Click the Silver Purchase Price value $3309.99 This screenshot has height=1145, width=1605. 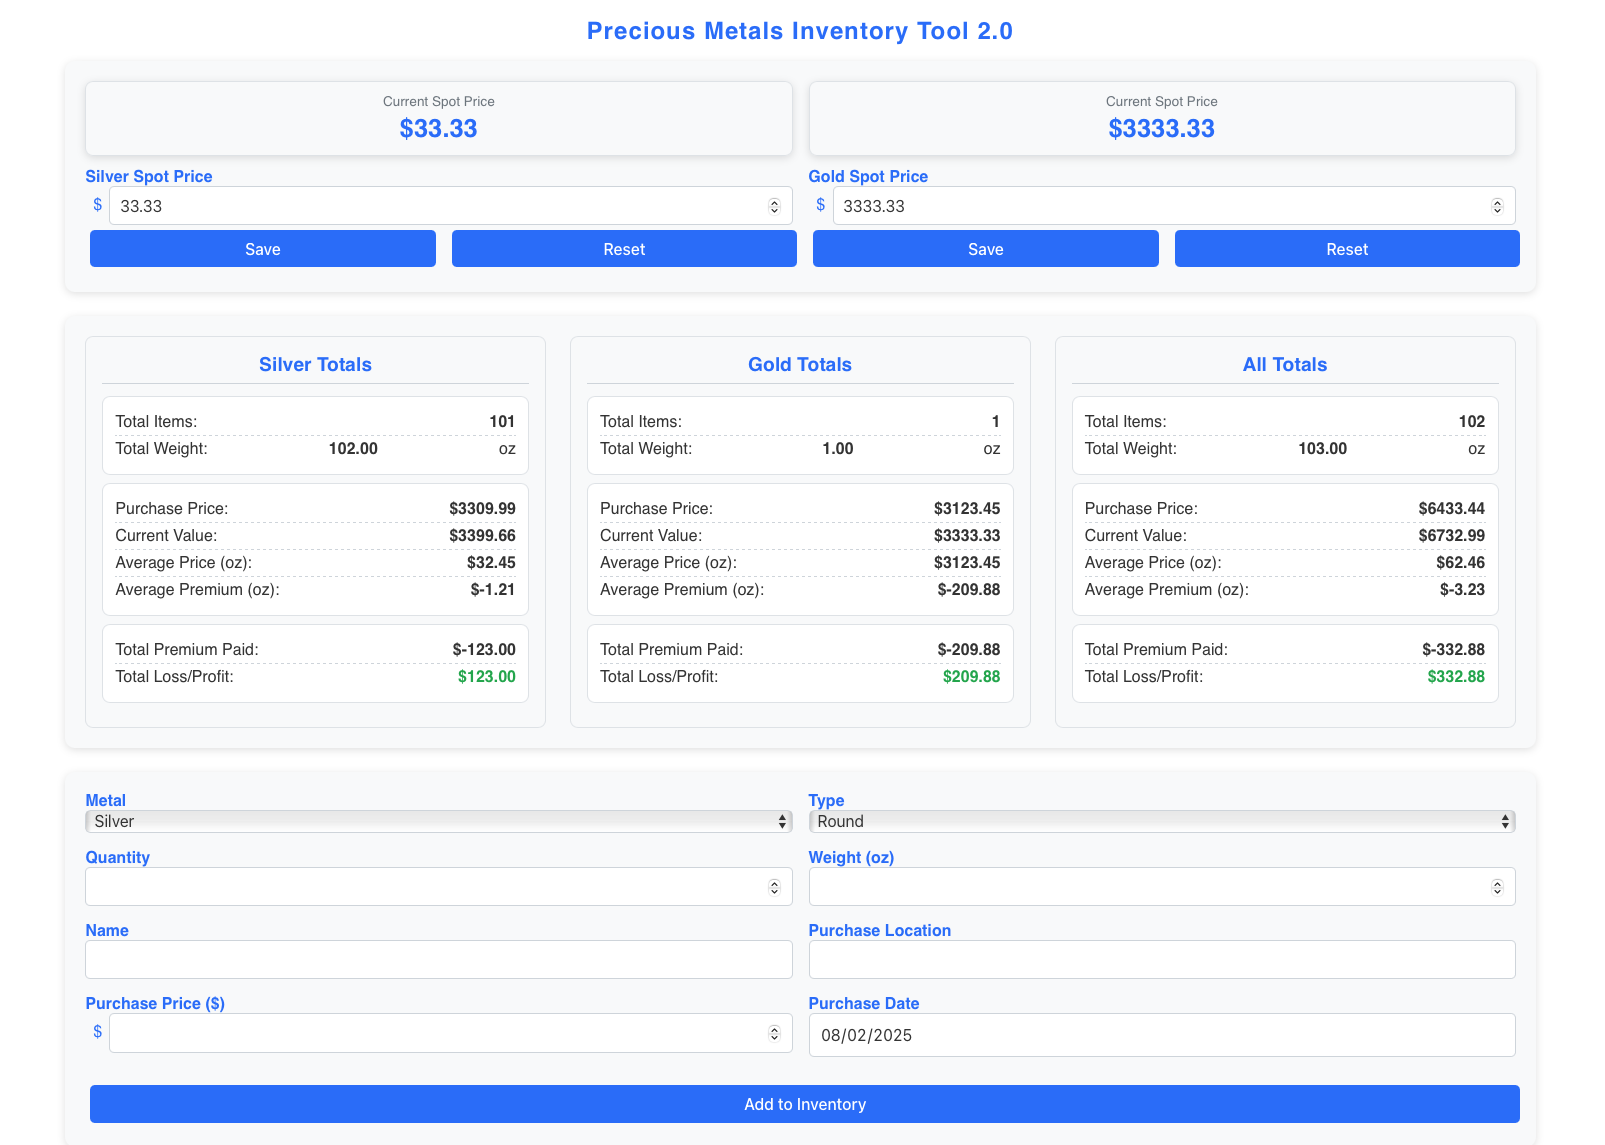click(482, 509)
